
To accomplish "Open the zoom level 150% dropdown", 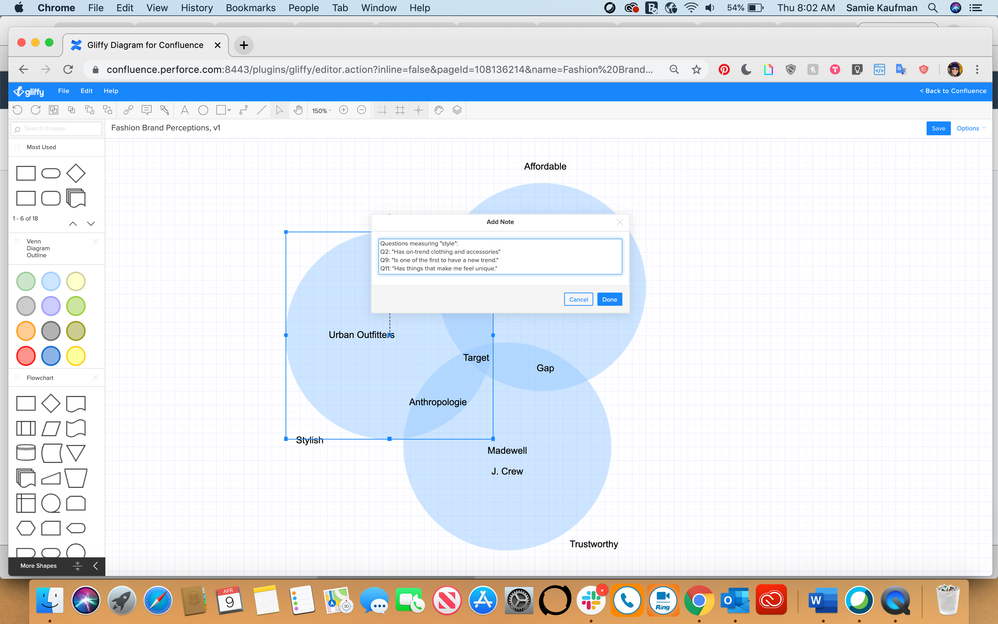I will pyautogui.click(x=321, y=111).
